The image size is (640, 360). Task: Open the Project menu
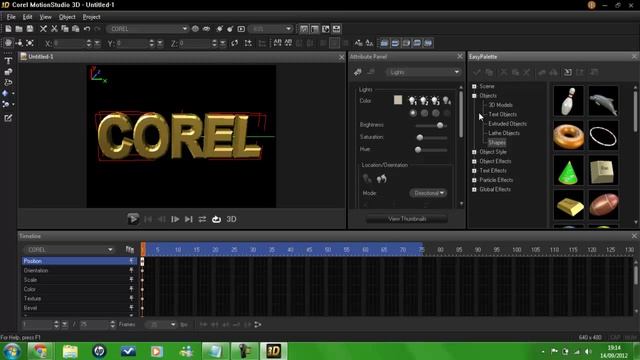click(91, 17)
